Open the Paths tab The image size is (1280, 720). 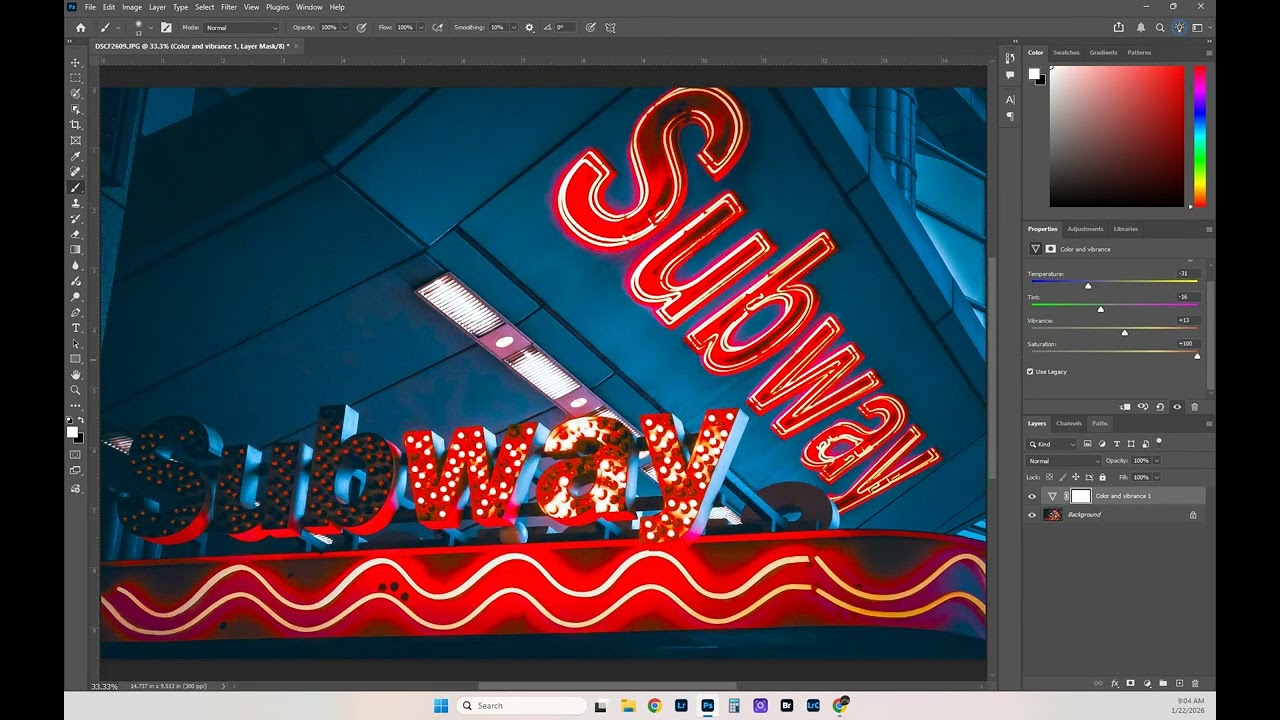[1100, 423]
